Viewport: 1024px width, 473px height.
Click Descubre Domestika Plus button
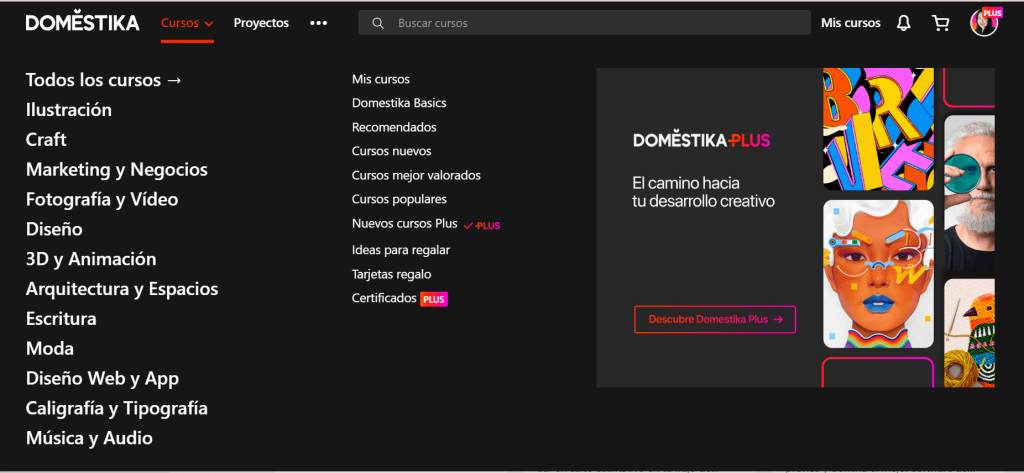click(x=715, y=319)
